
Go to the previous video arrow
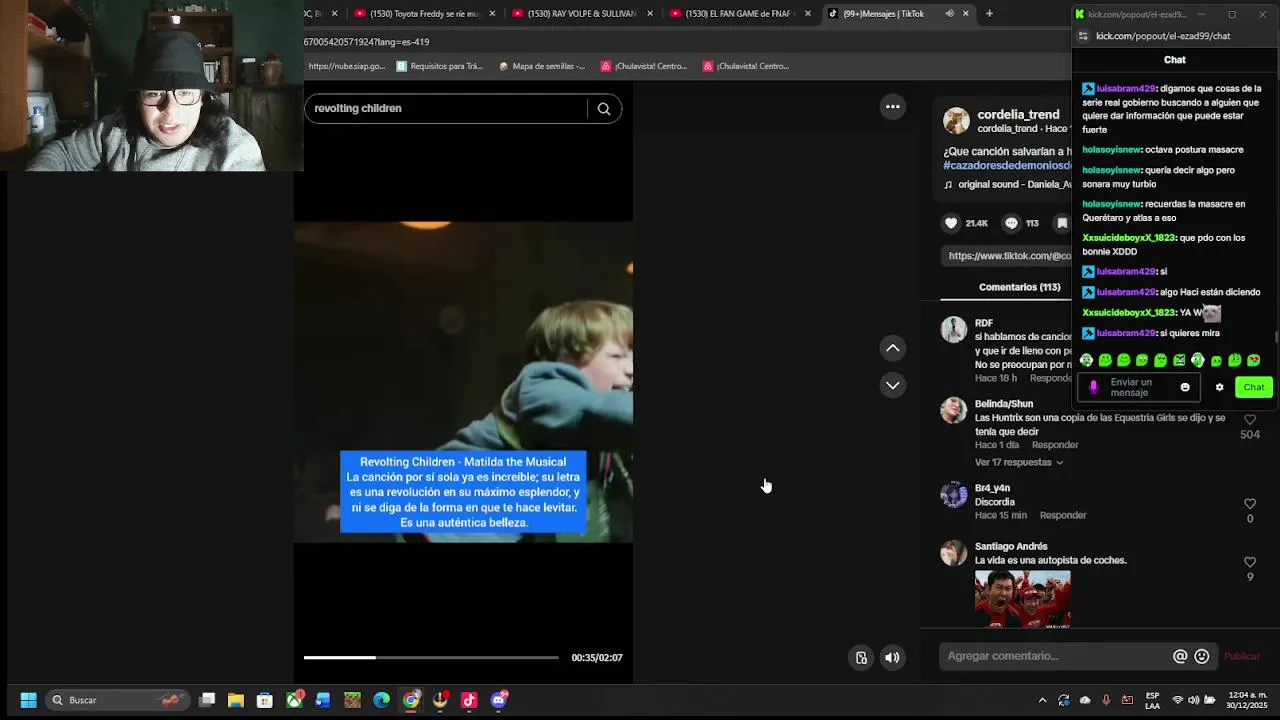[893, 348]
